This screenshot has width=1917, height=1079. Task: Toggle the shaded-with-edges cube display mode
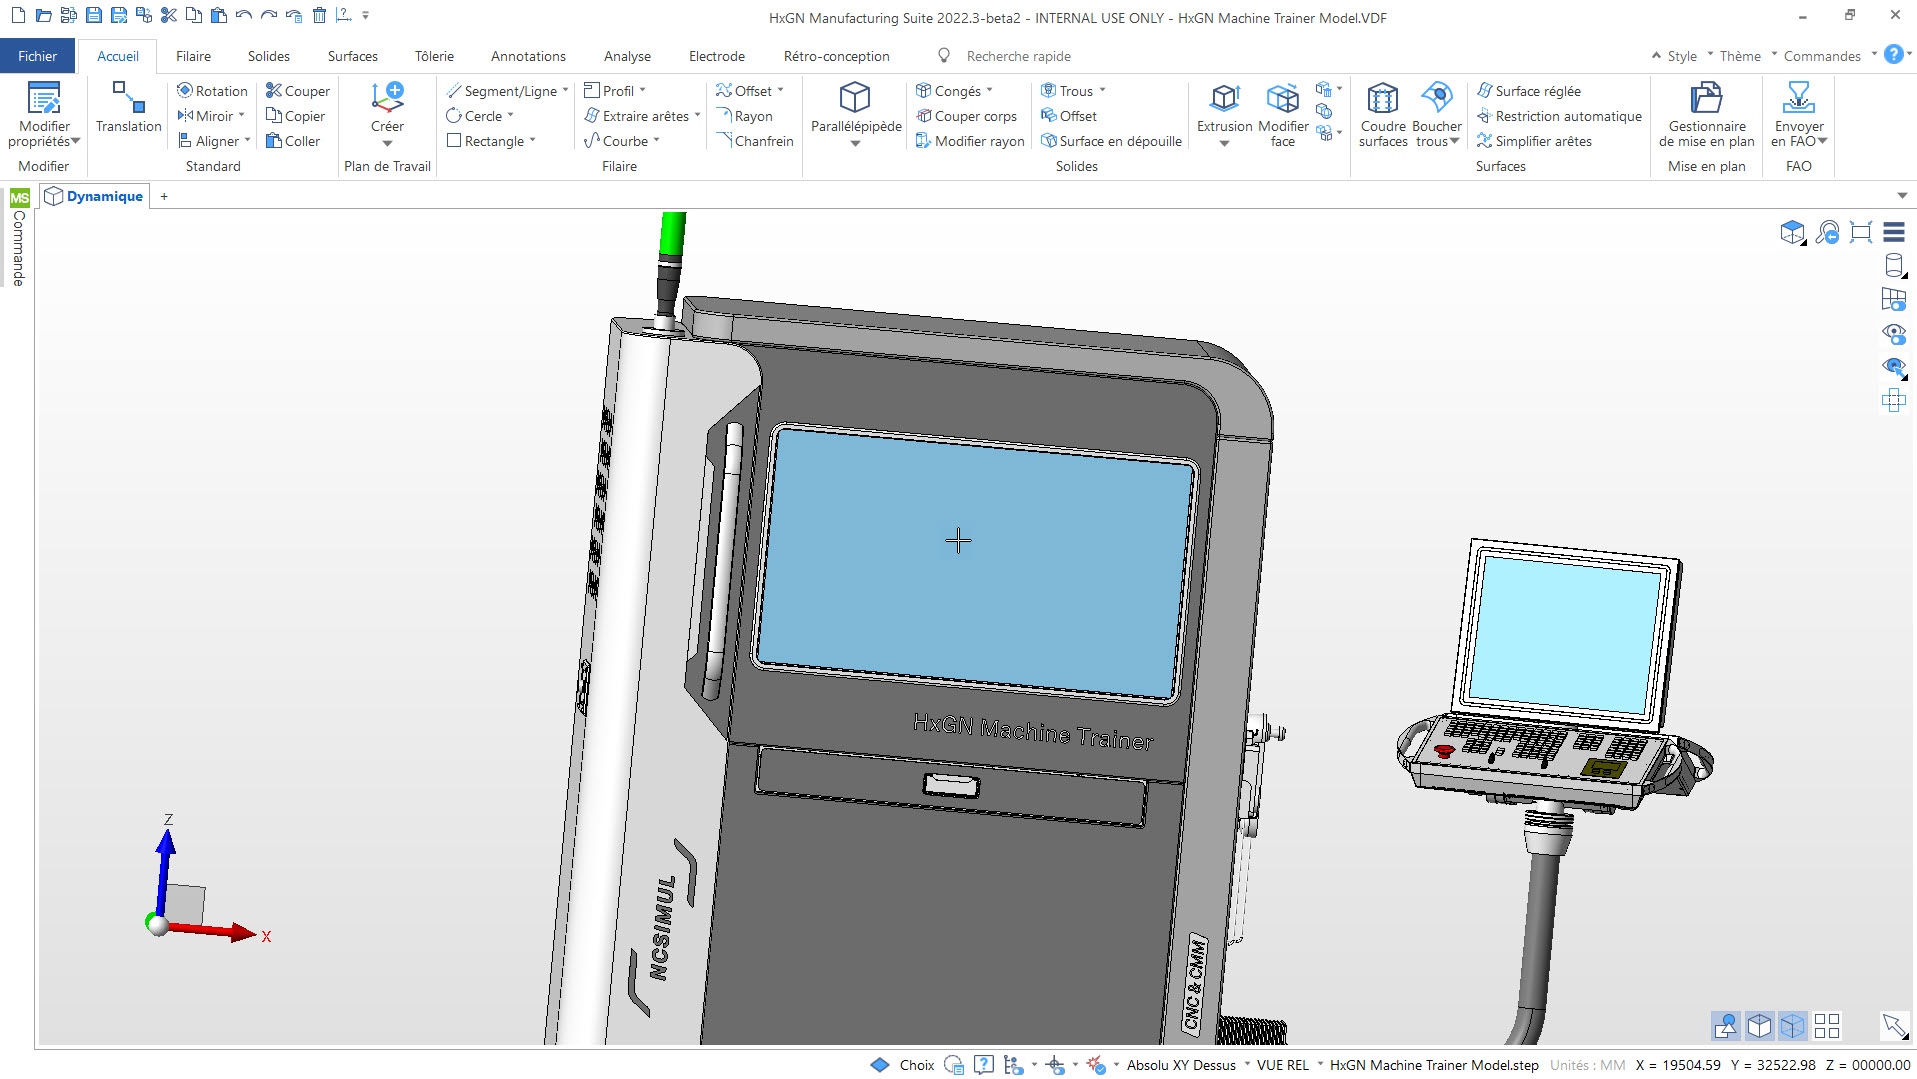pos(1759,1026)
